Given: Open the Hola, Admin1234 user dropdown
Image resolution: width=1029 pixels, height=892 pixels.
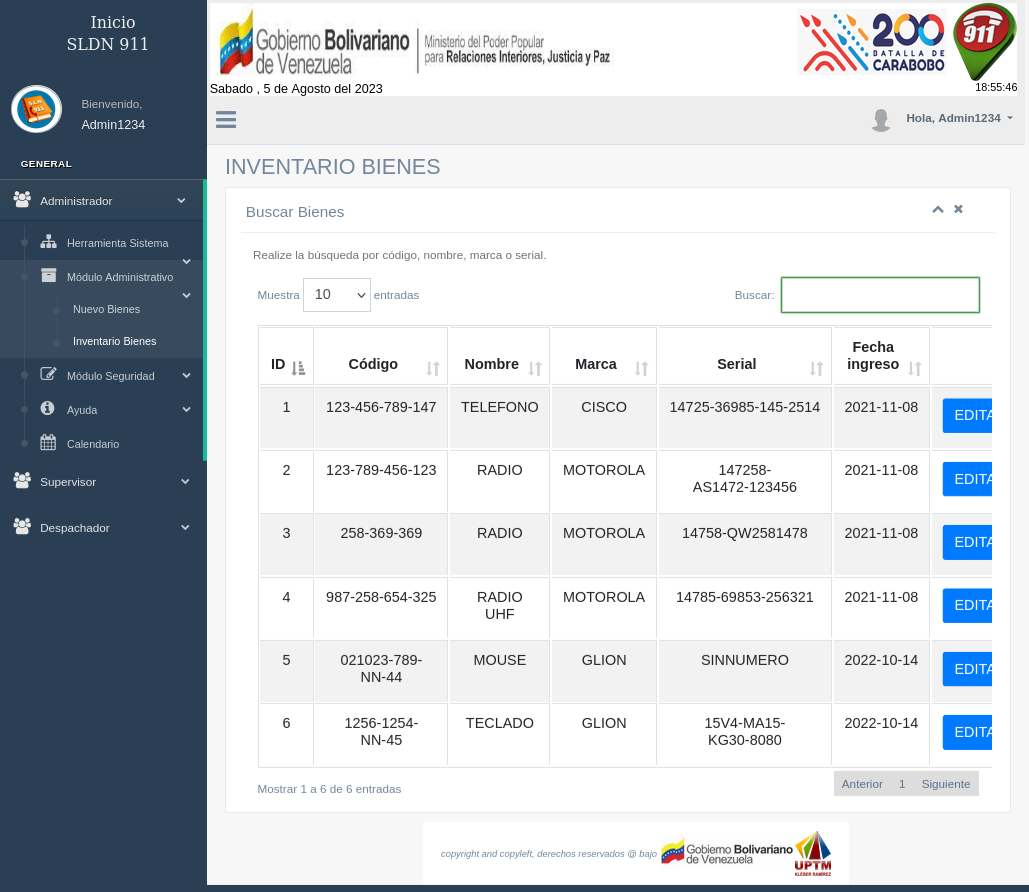Looking at the screenshot, I should [959, 118].
